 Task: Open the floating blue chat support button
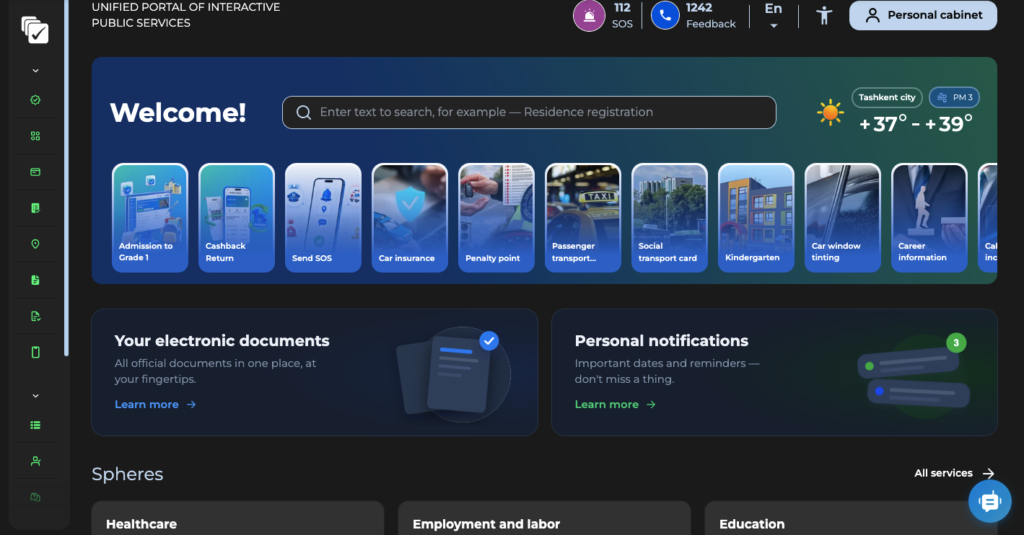pyautogui.click(x=990, y=501)
